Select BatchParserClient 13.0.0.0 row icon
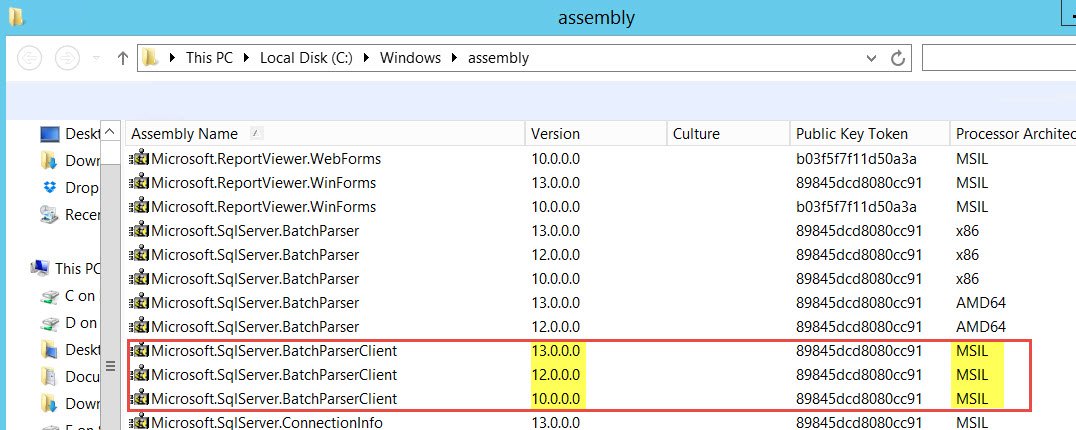Screen dimensions: 1076x430 coord(139,350)
